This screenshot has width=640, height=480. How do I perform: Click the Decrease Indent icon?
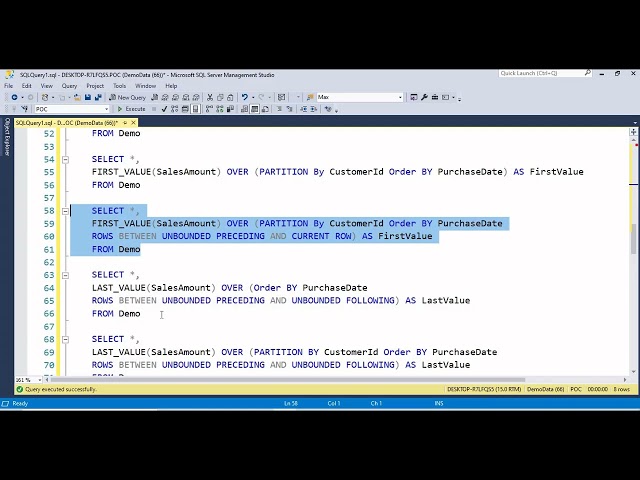(304, 109)
